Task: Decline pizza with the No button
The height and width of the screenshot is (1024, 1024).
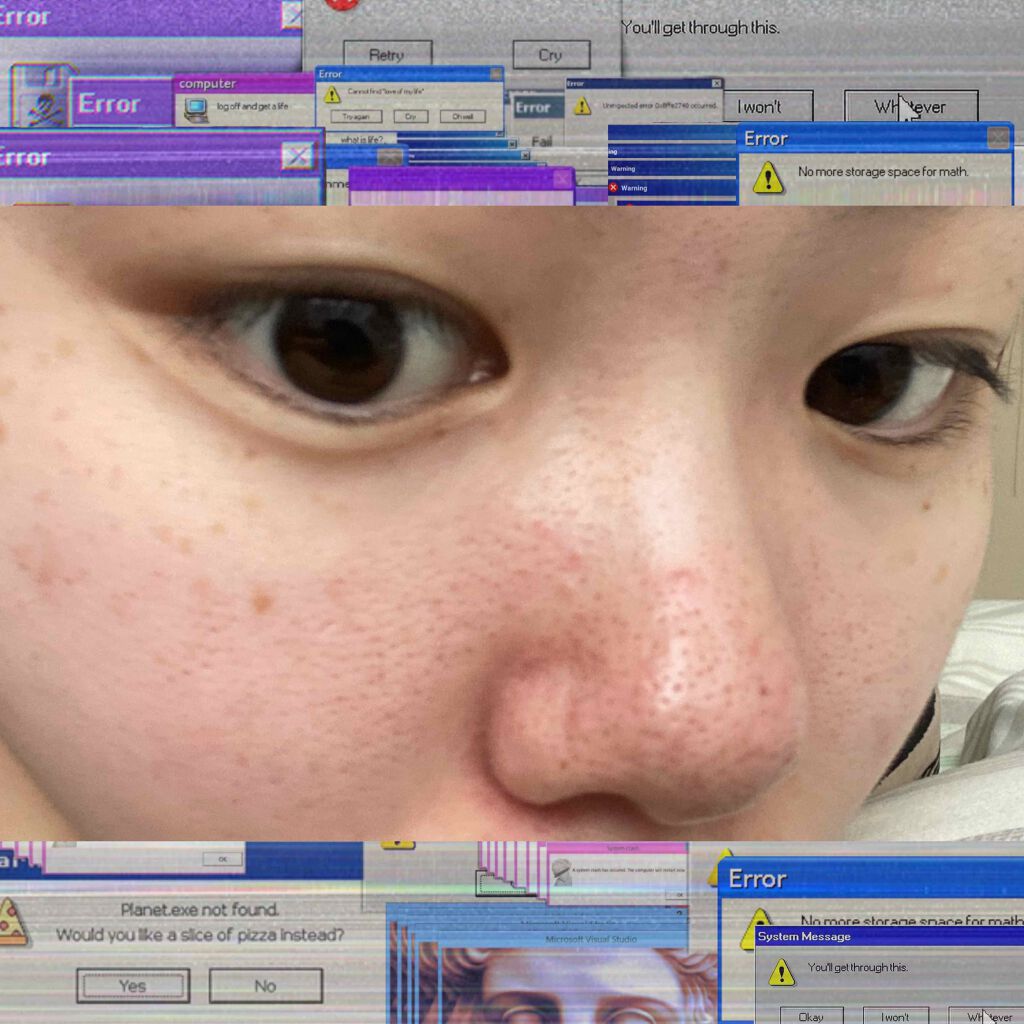Action: 265,986
